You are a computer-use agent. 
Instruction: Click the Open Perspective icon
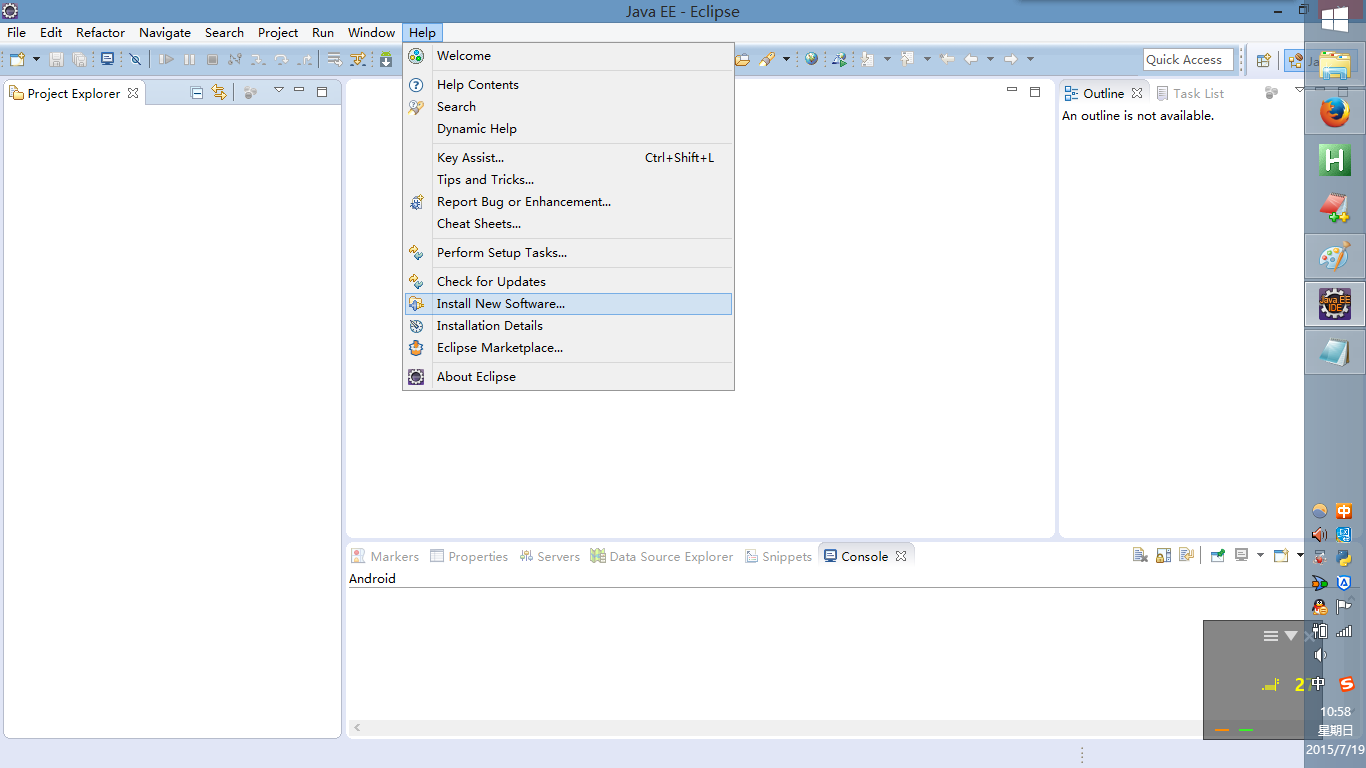pos(1263,60)
